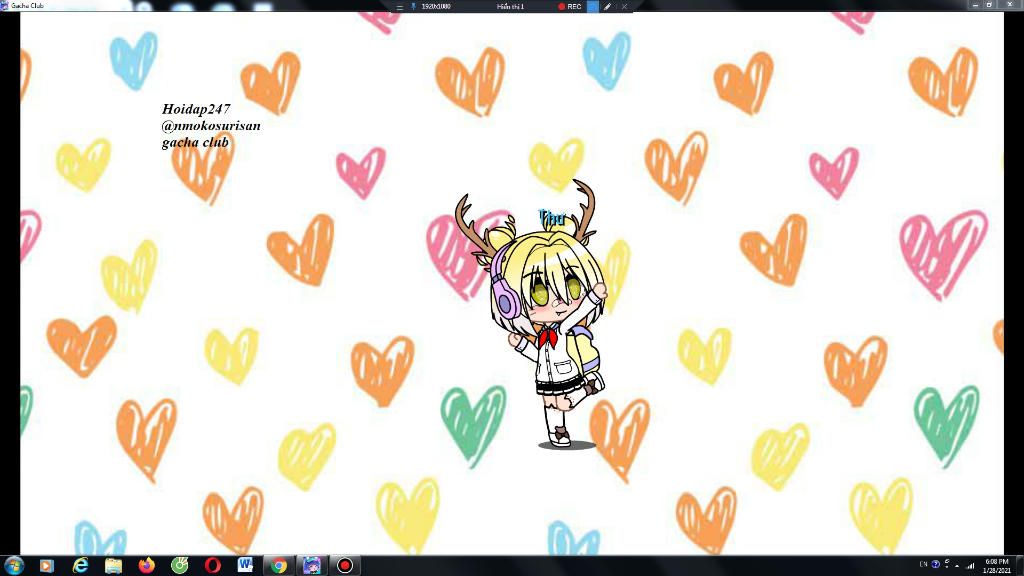
Task: Launch Firefox from the taskbar
Action: (147, 565)
